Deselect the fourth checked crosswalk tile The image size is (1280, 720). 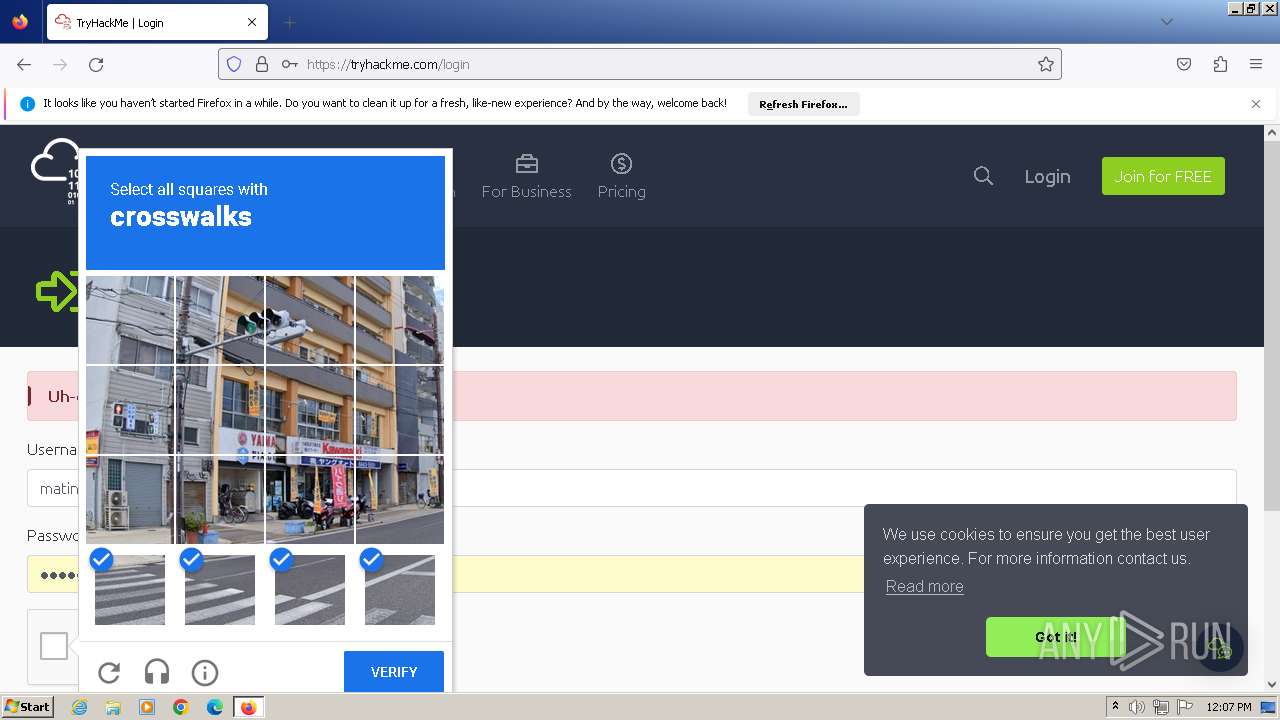pos(400,590)
